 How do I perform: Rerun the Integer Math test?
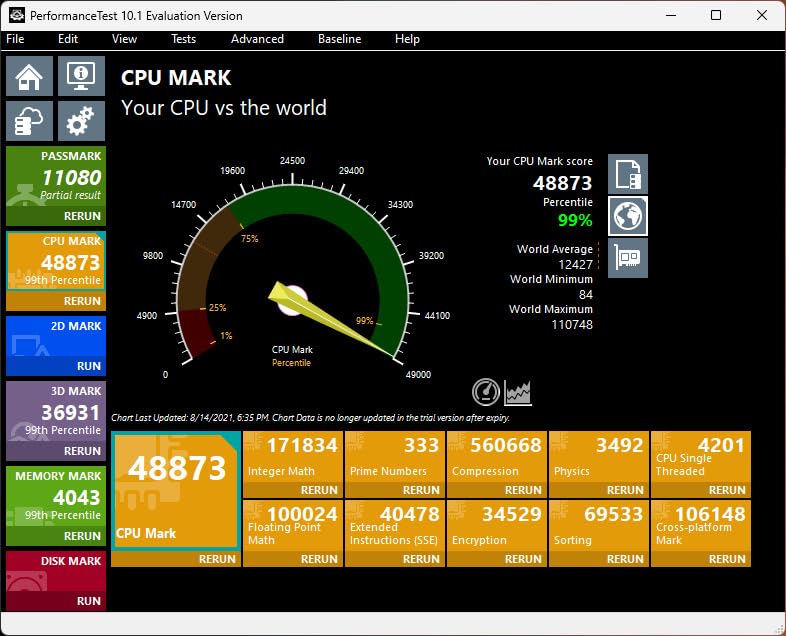pos(319,490)
